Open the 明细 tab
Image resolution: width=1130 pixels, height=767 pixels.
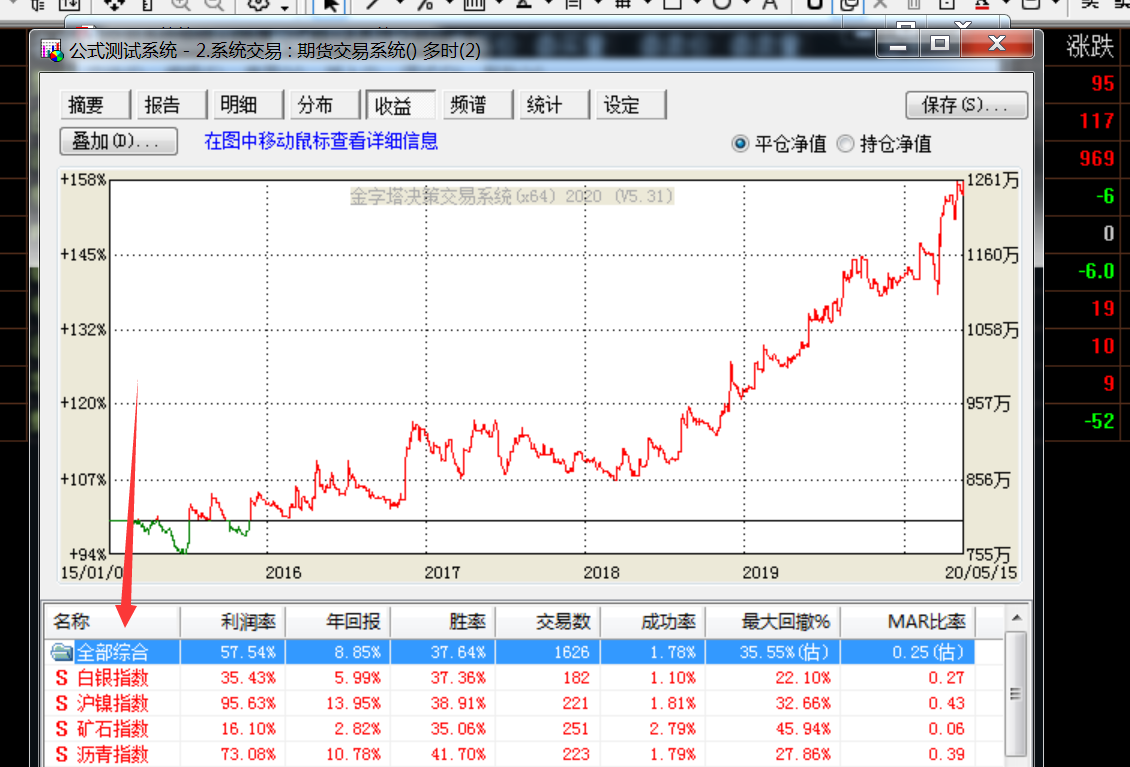(x=247, y=105)
